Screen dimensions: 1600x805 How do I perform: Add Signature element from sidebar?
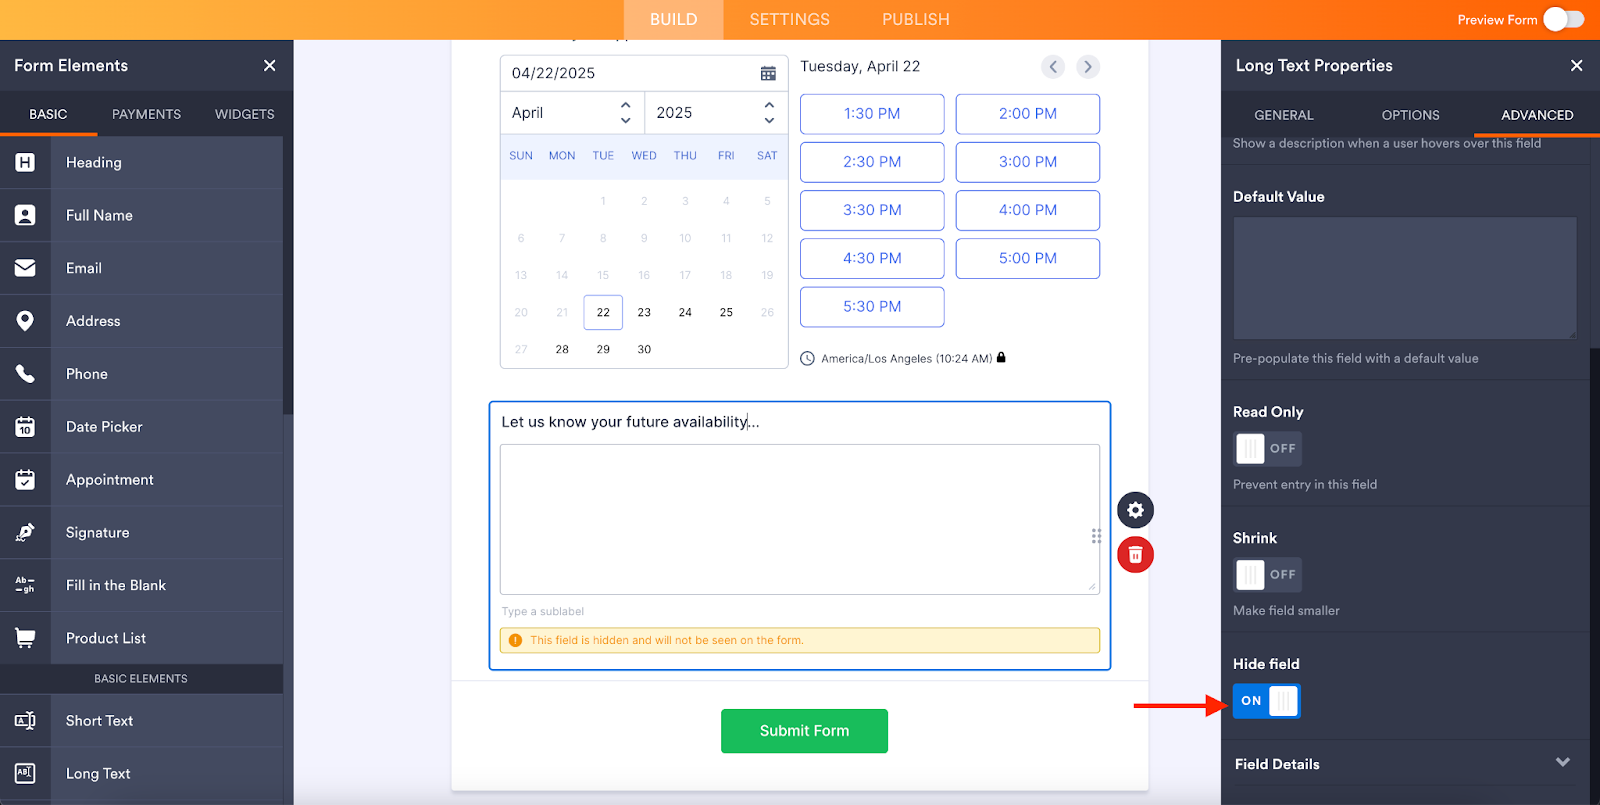[x=97, y=533]
